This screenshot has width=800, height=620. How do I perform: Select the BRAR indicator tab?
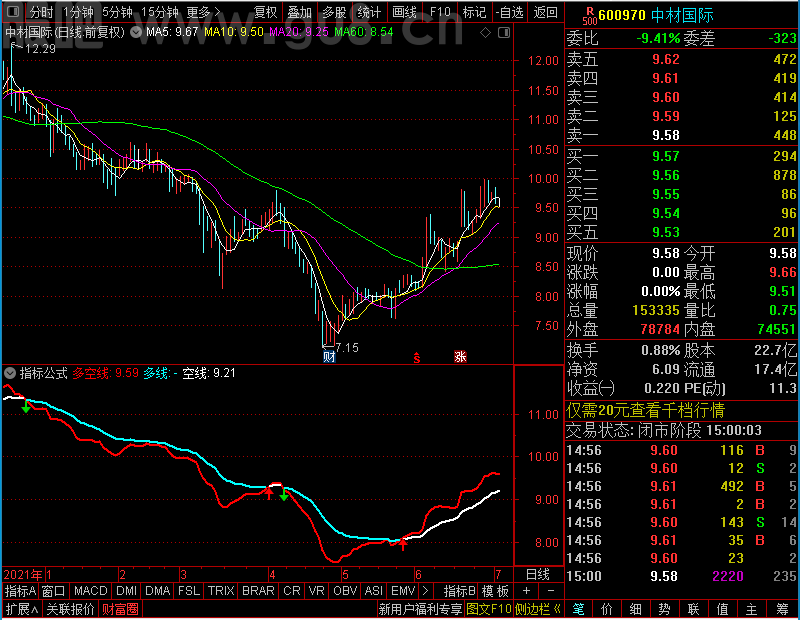pos(258,591)
